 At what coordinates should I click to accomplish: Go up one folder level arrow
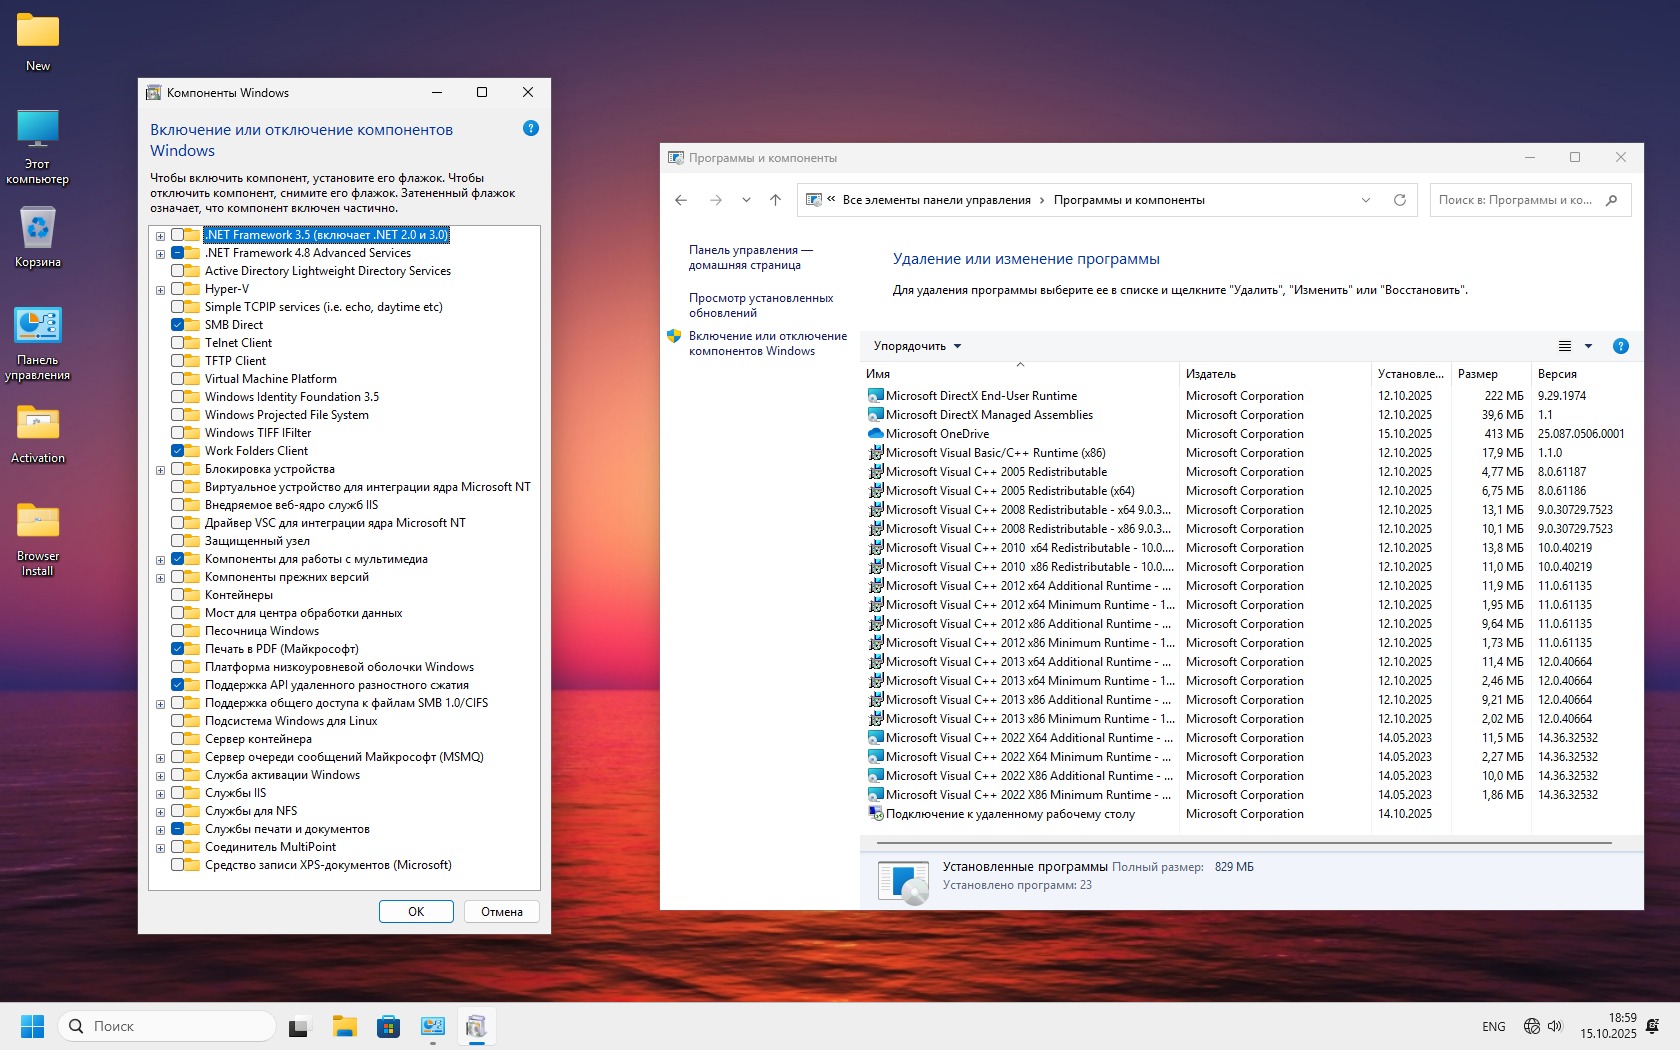tap(775, 200)
